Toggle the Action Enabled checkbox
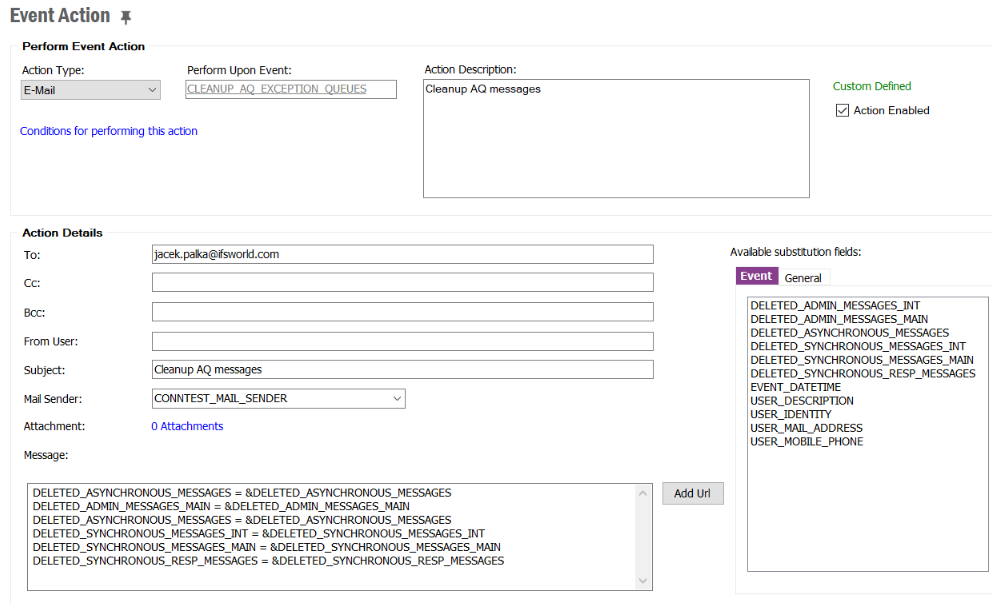Screen dimensions: 992x605 (x=842, y=110)
